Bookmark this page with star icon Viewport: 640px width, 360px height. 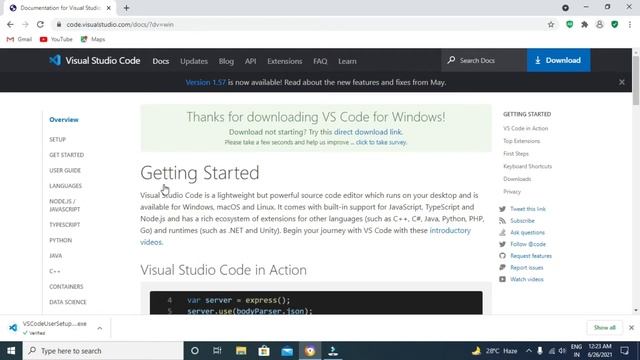coord(551,24)
